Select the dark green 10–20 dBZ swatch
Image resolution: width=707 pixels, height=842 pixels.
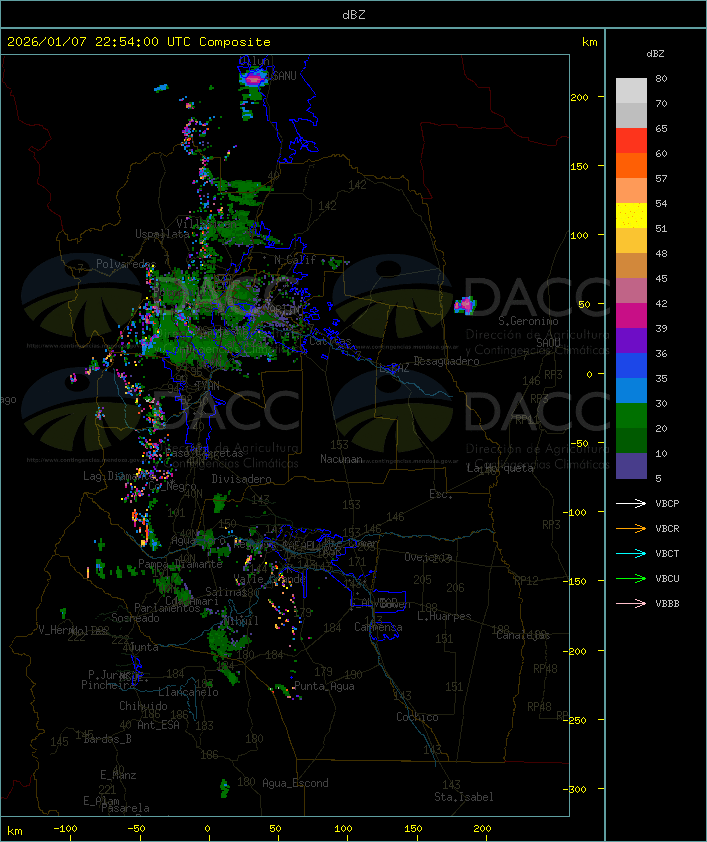pyautogui.click(x=631, y=441)
